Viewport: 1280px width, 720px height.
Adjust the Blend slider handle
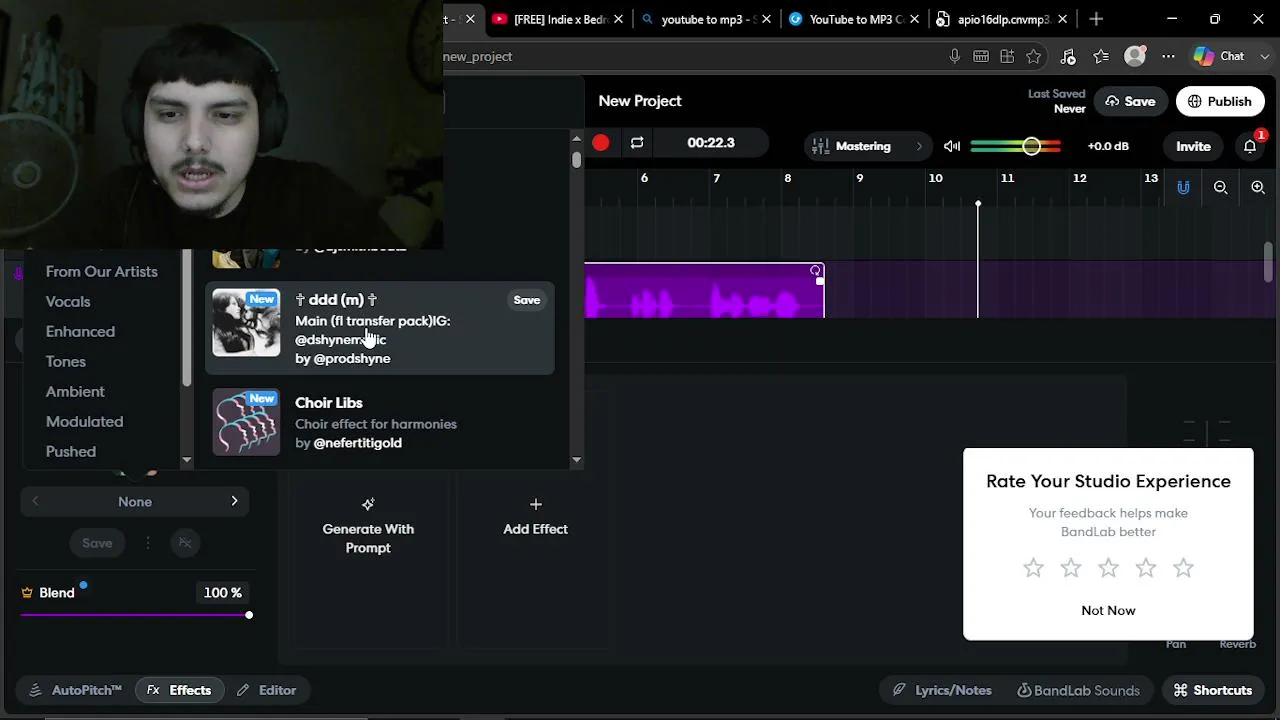tap(249, 615)
